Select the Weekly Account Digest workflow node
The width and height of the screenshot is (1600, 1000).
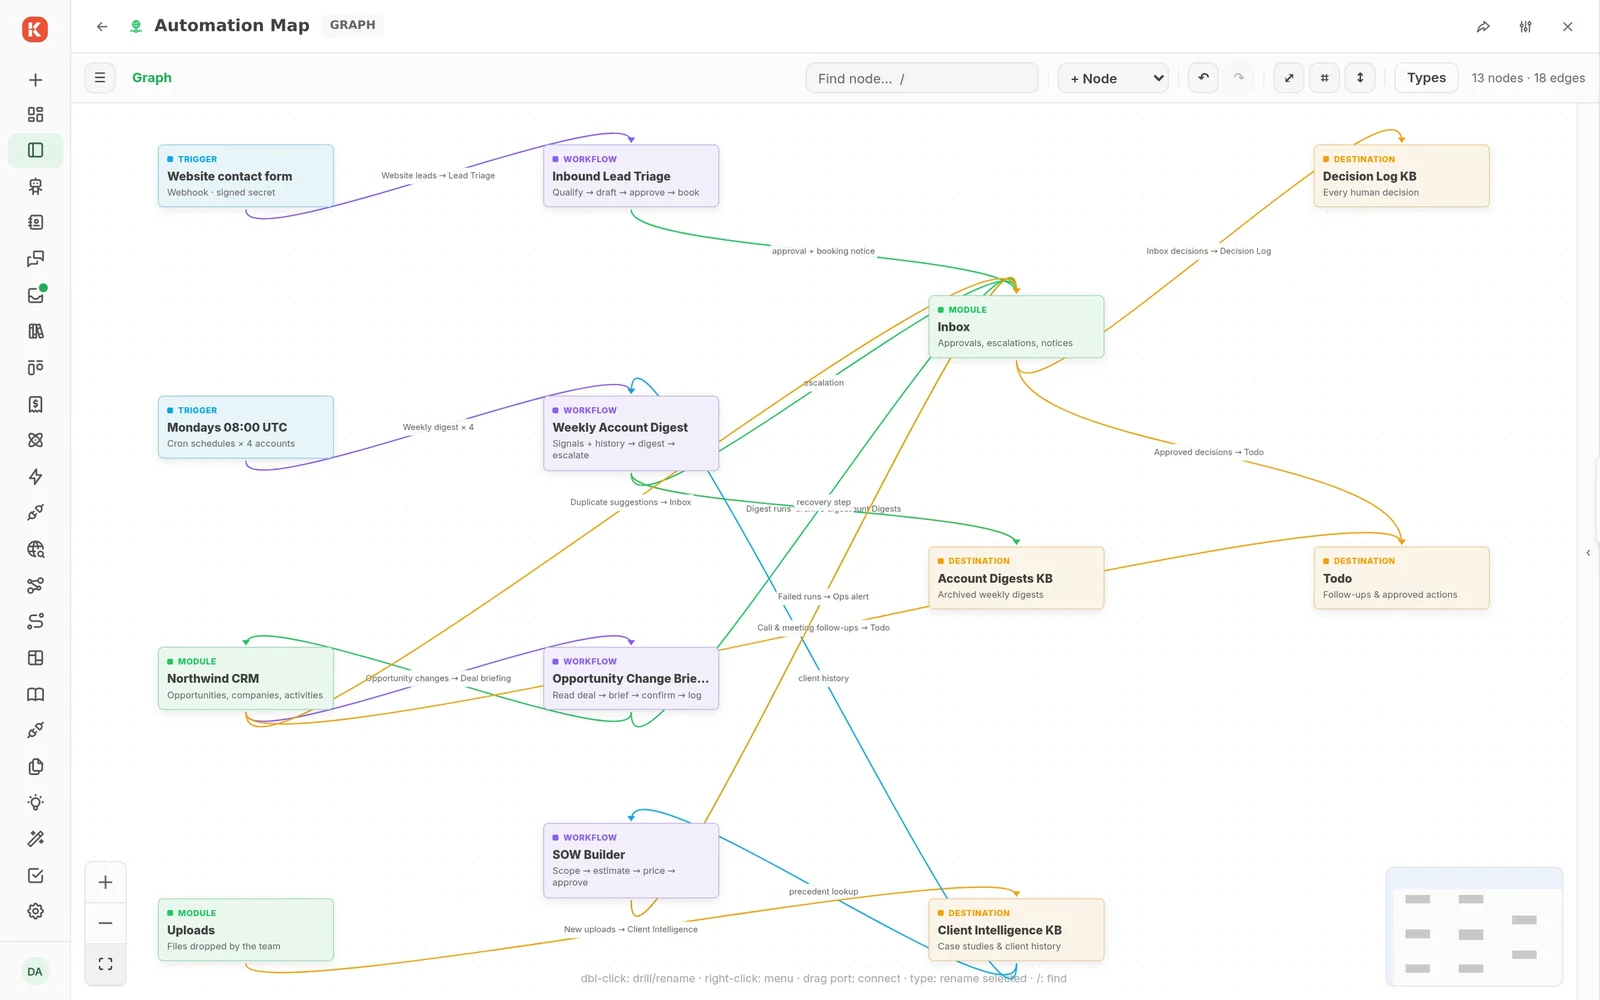(x=631, y=433)
